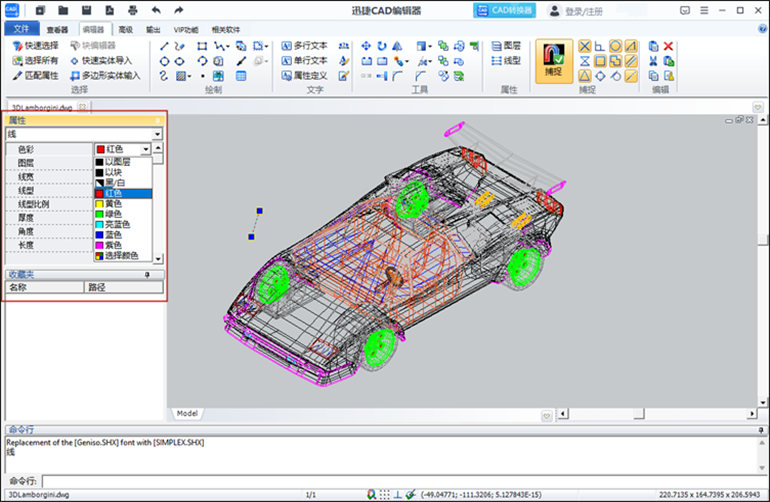Switch to the VIP功能 tab

(186, 29)
